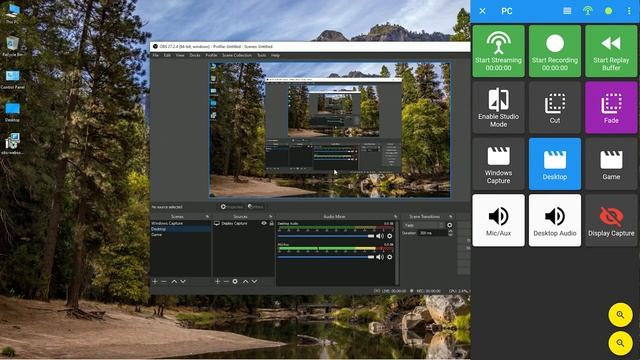Switch to the Windows Capture scene tile
The image size is (640, 360).
pyautogui.click(x=498, y=164)
